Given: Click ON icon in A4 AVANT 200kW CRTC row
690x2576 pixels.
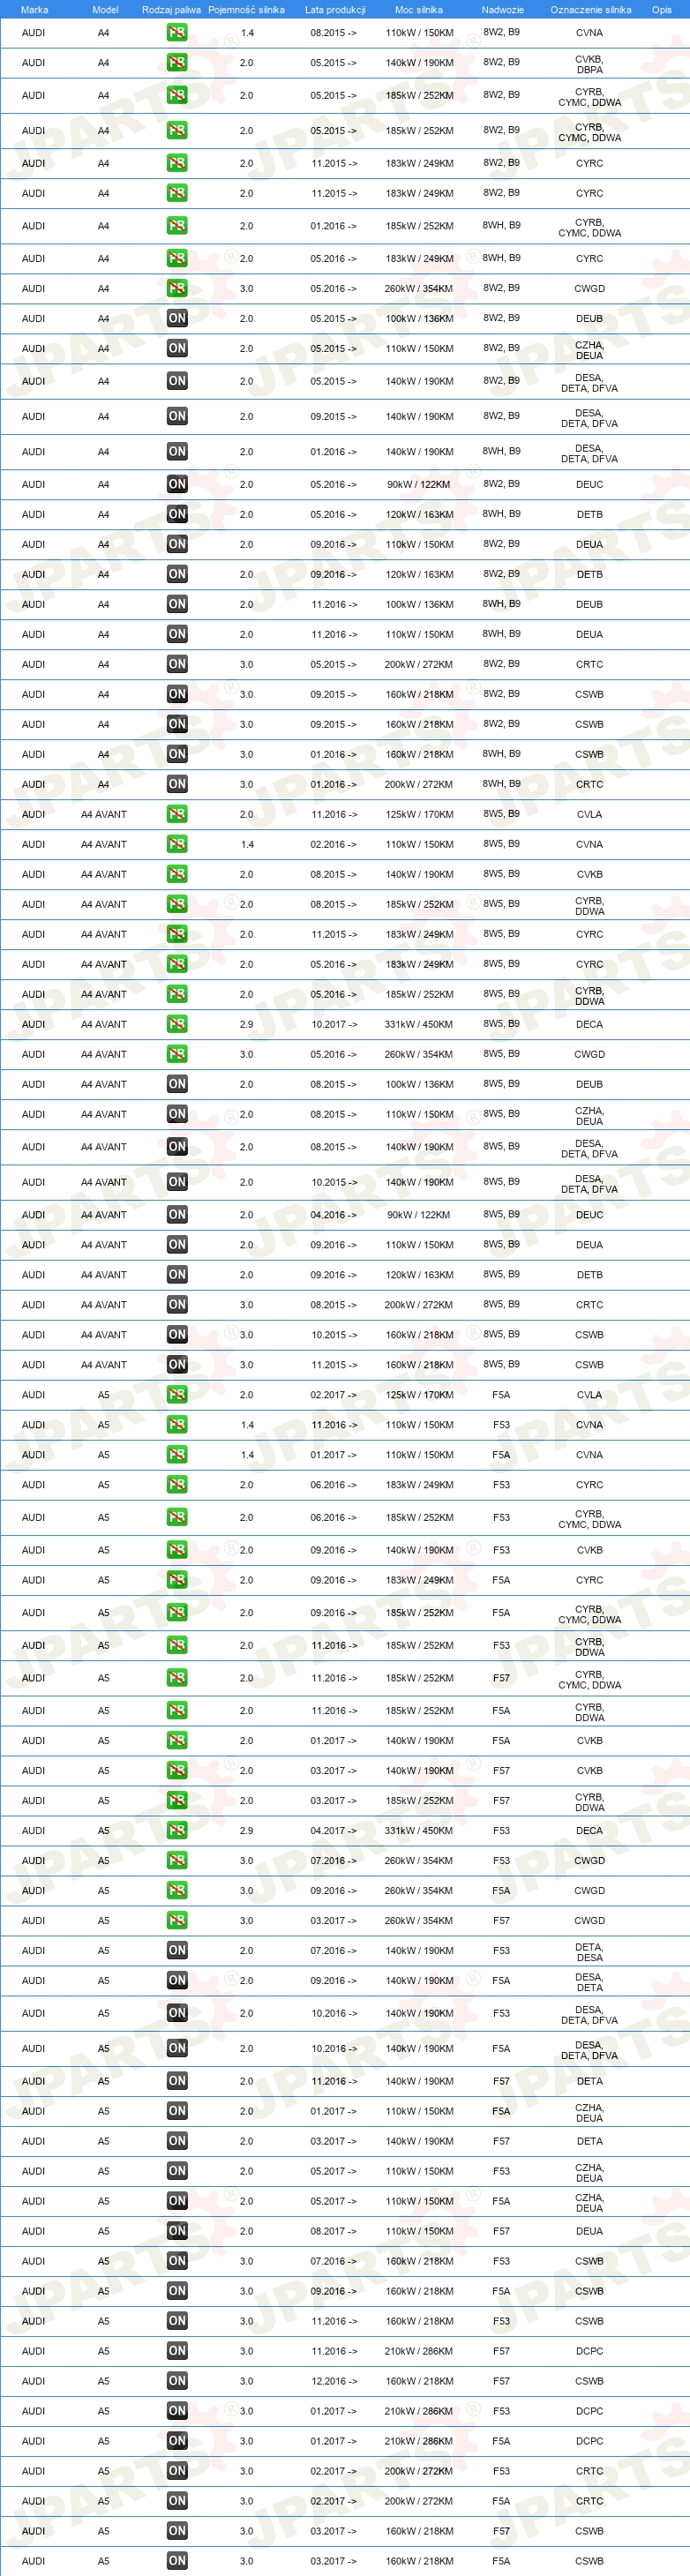Looking at the screenshot, I should (x=177, y=1305).
